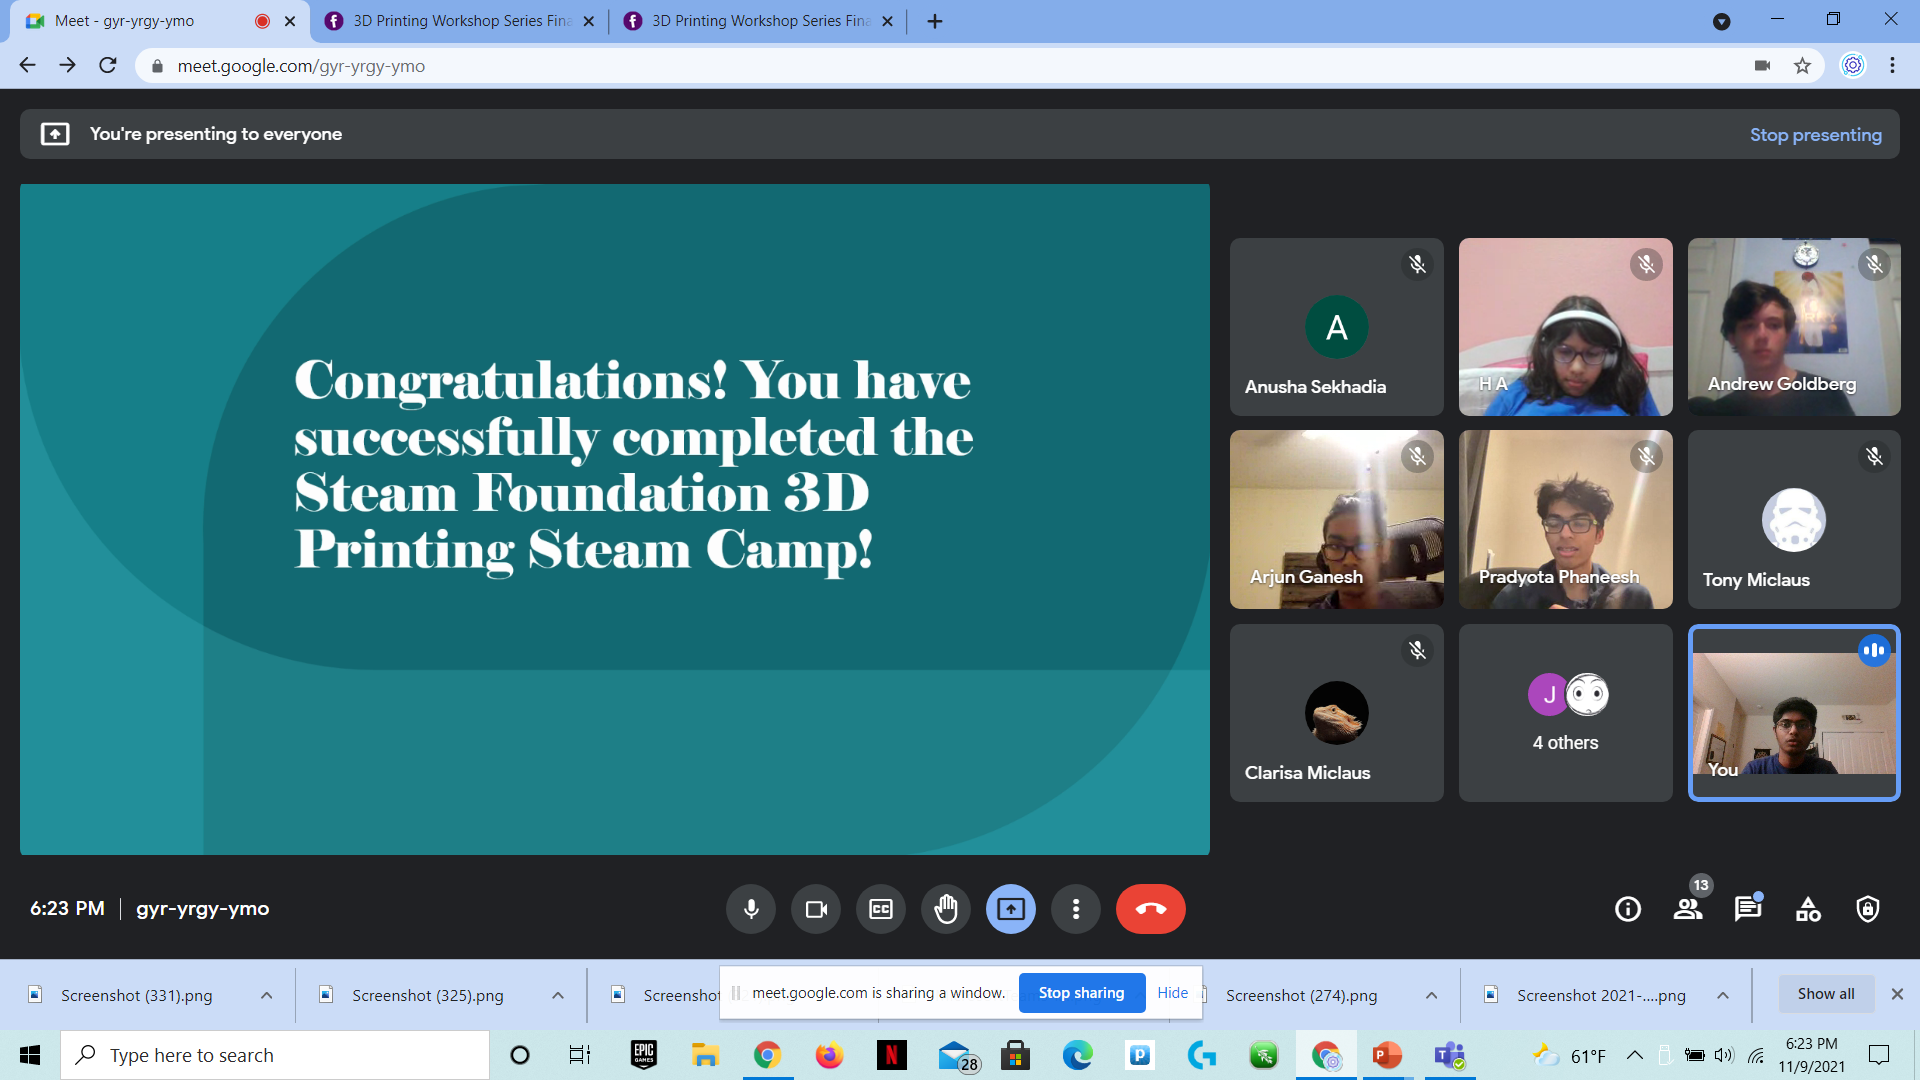Expand Screenshot (325).png download menu
1920x1080 pixels.
point(558,995)
